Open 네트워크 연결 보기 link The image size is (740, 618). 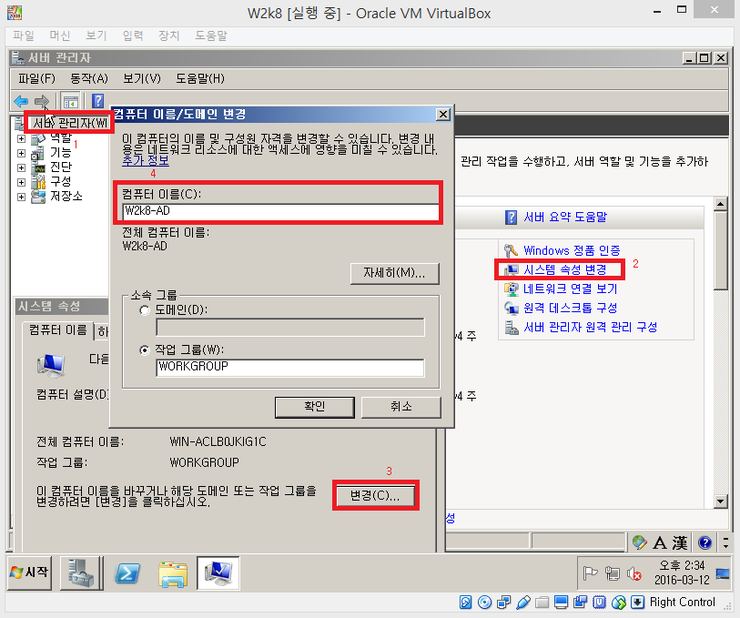pyautogui.click(x=570, y=289)
